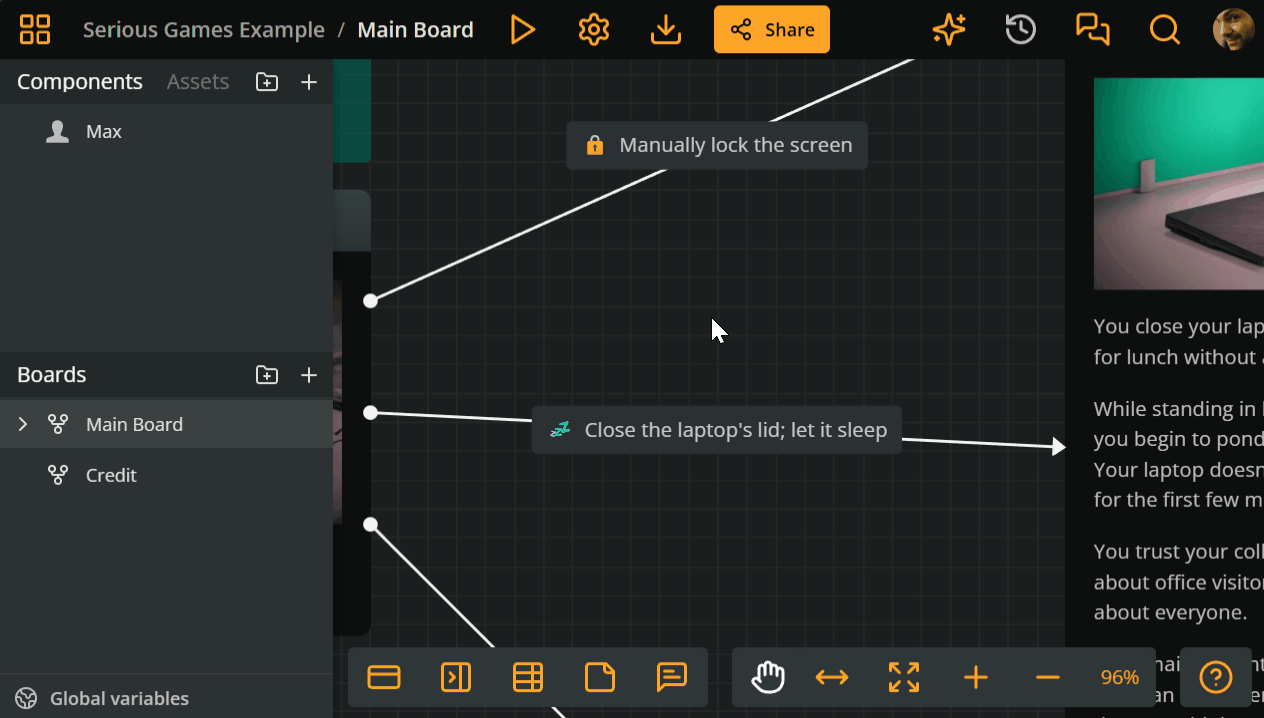1264x718 pixels.
Task: View version history via the clock icon
Action: (1020, 29)
